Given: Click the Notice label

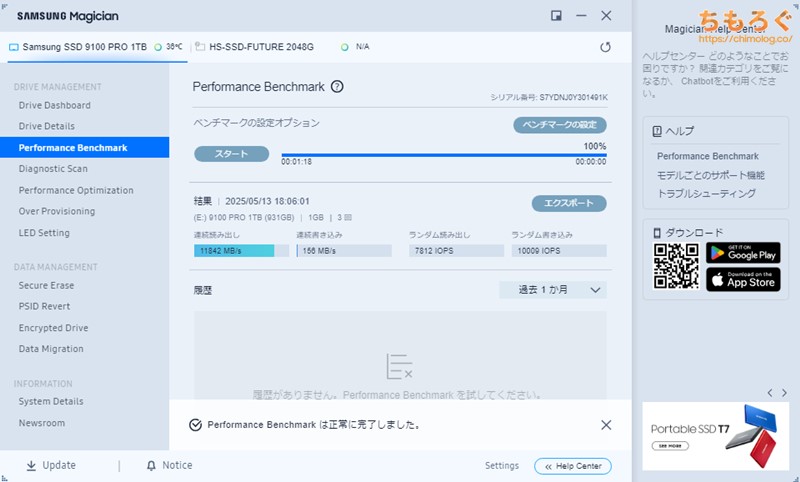Looking at the screenshot, I should click(x=177, y=465).
